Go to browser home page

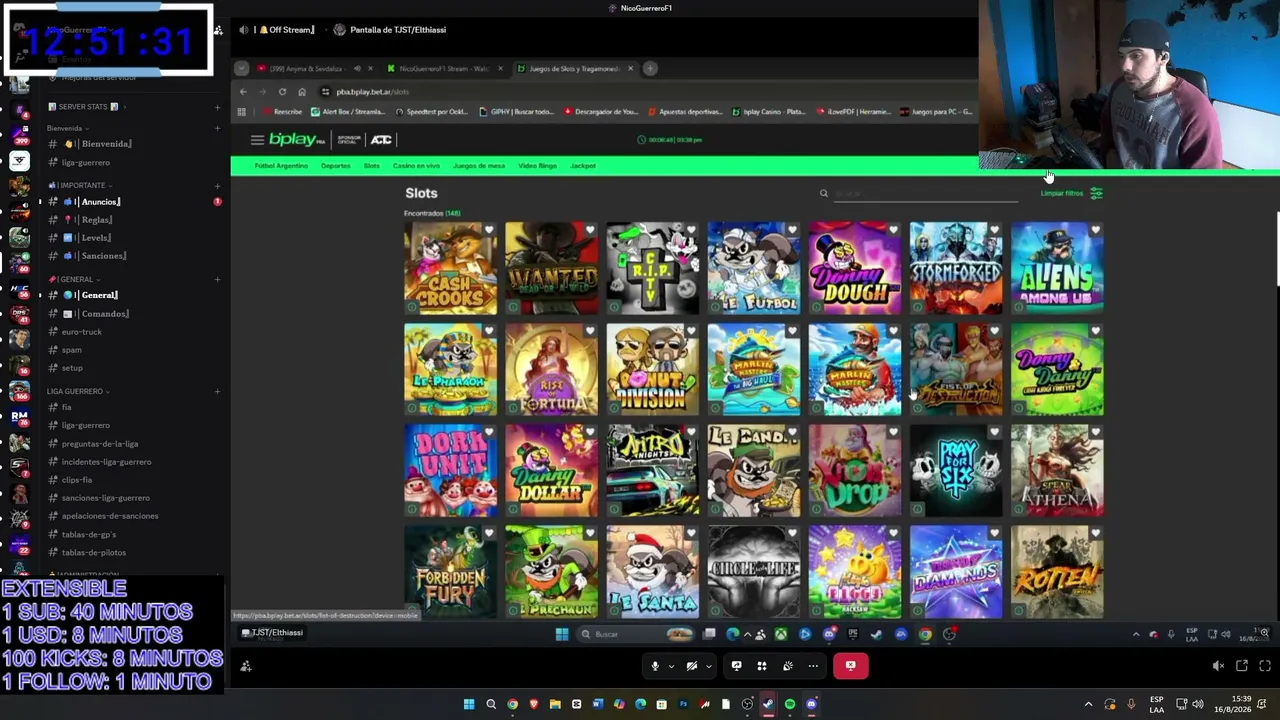pos(302,92)
